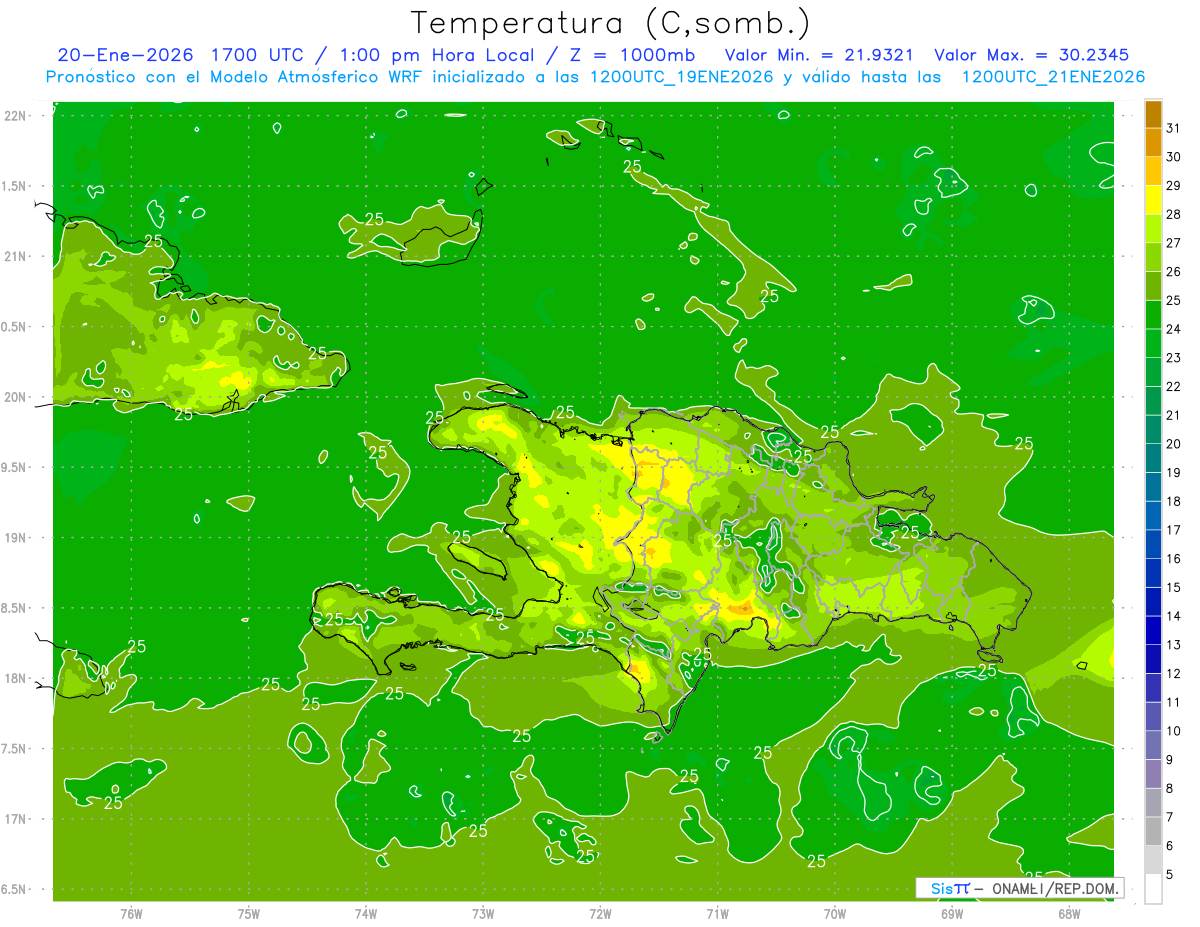This screenshot has height=927, width=1200.
Task: Click the '1700 UTC' time label
Action: pyautogui.click(x=255, y=55)
